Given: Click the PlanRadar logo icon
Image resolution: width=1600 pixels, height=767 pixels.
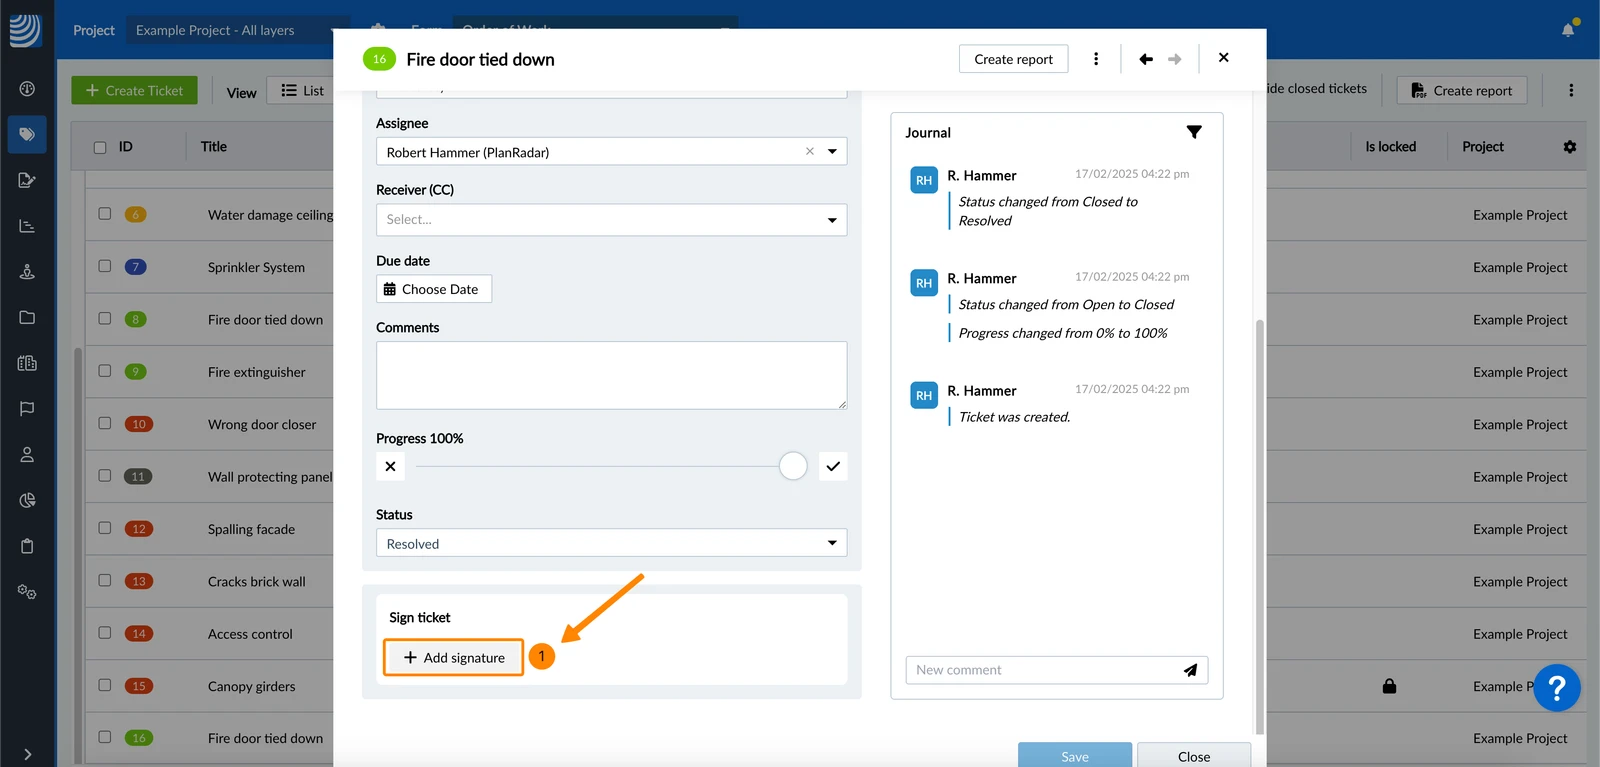Looking at the screenshot, I should click(x=25, y=30).
